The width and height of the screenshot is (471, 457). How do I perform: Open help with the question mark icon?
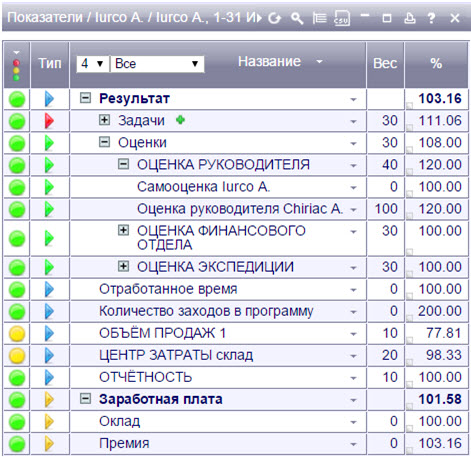coord(431,18)
